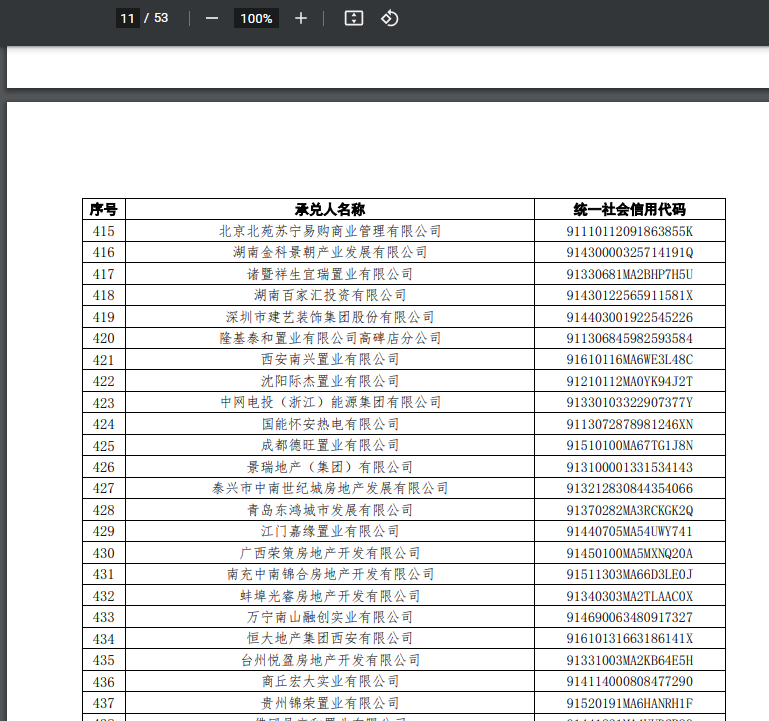Screen dimensions: 769x721
Task: Select company 隆基泰和置业有限公司高碑店分公司
Action: pos(330,338)
